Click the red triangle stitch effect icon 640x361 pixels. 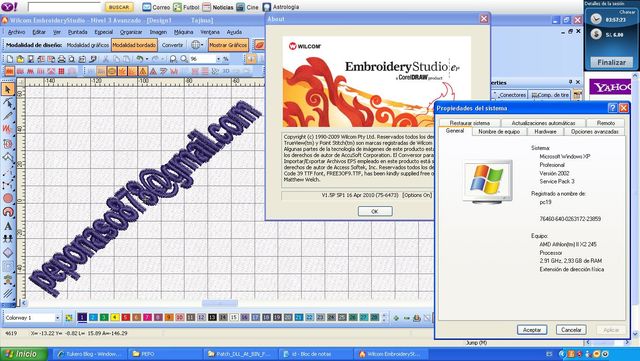point(153,71)
